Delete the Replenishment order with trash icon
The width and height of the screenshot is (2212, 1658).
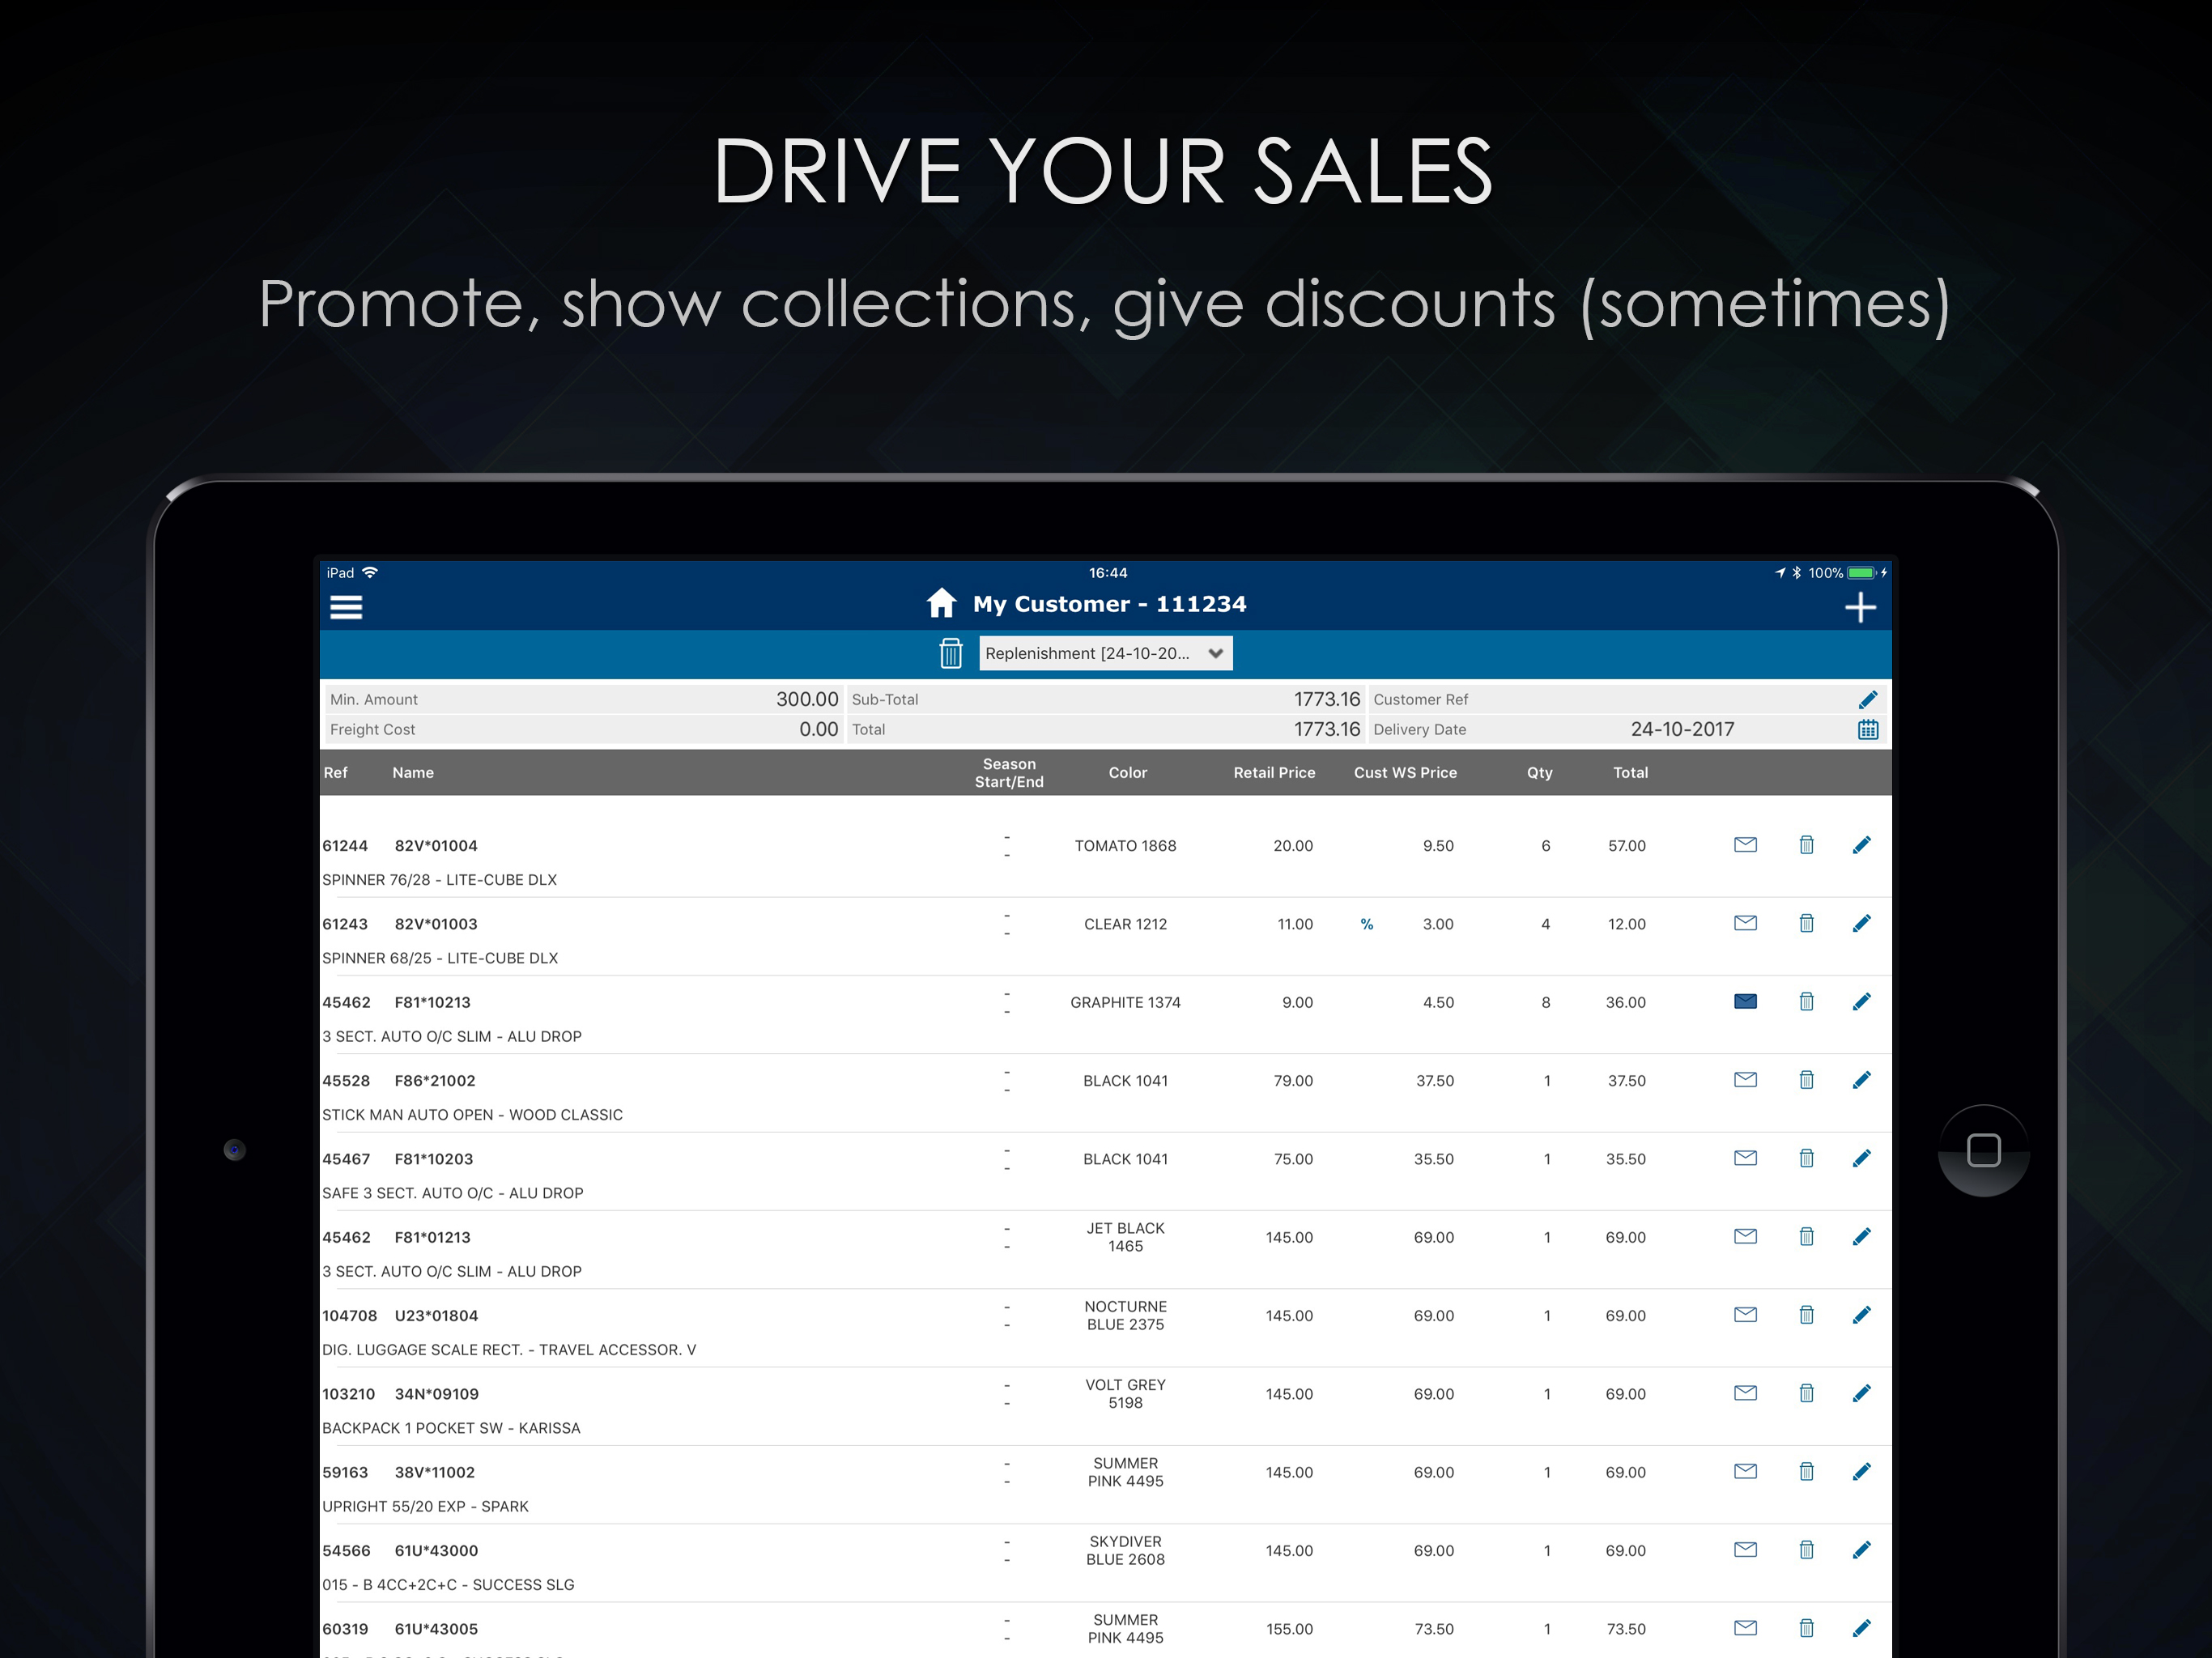click(x=951, y=653)
